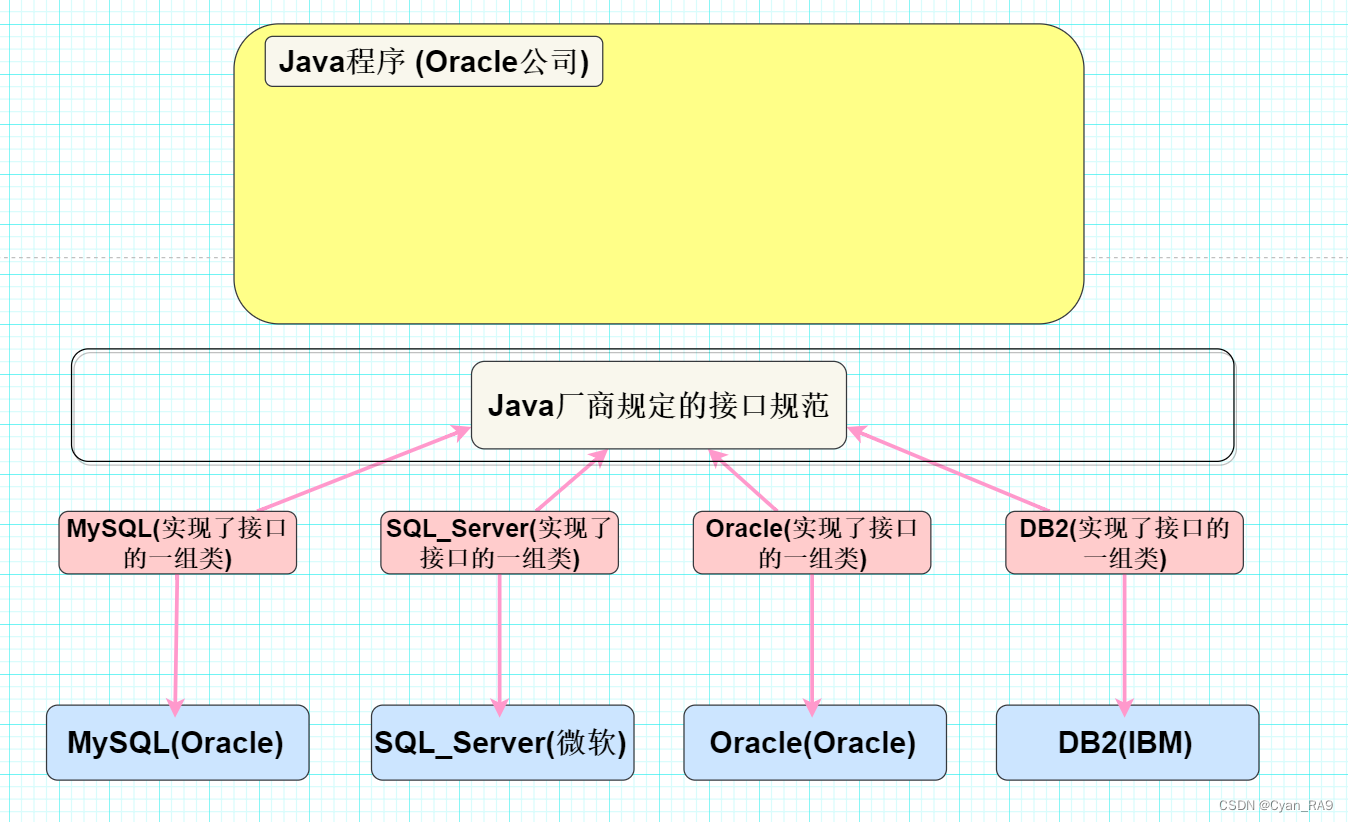Click the blue 'MySQL(Oracle)' database box
This screenshot has width=1348, height=822.
[177, 743]
